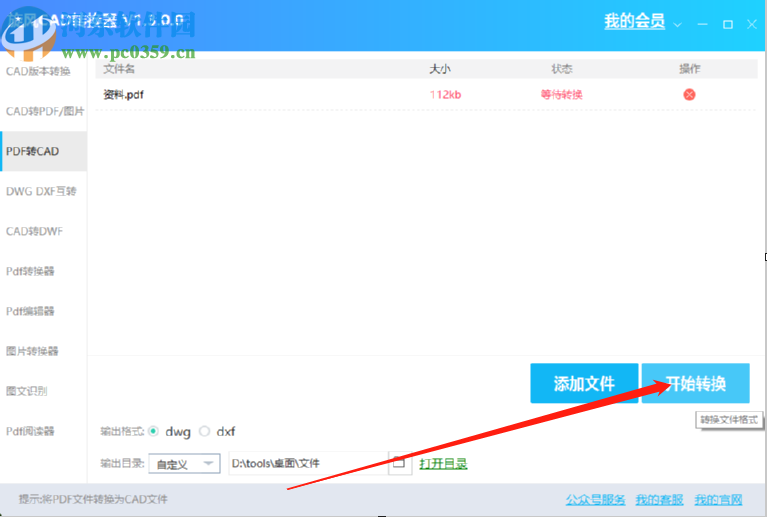Click the 112kb size value
The width and height of the screenshot is (767, 517).
[x=445, y=94]
